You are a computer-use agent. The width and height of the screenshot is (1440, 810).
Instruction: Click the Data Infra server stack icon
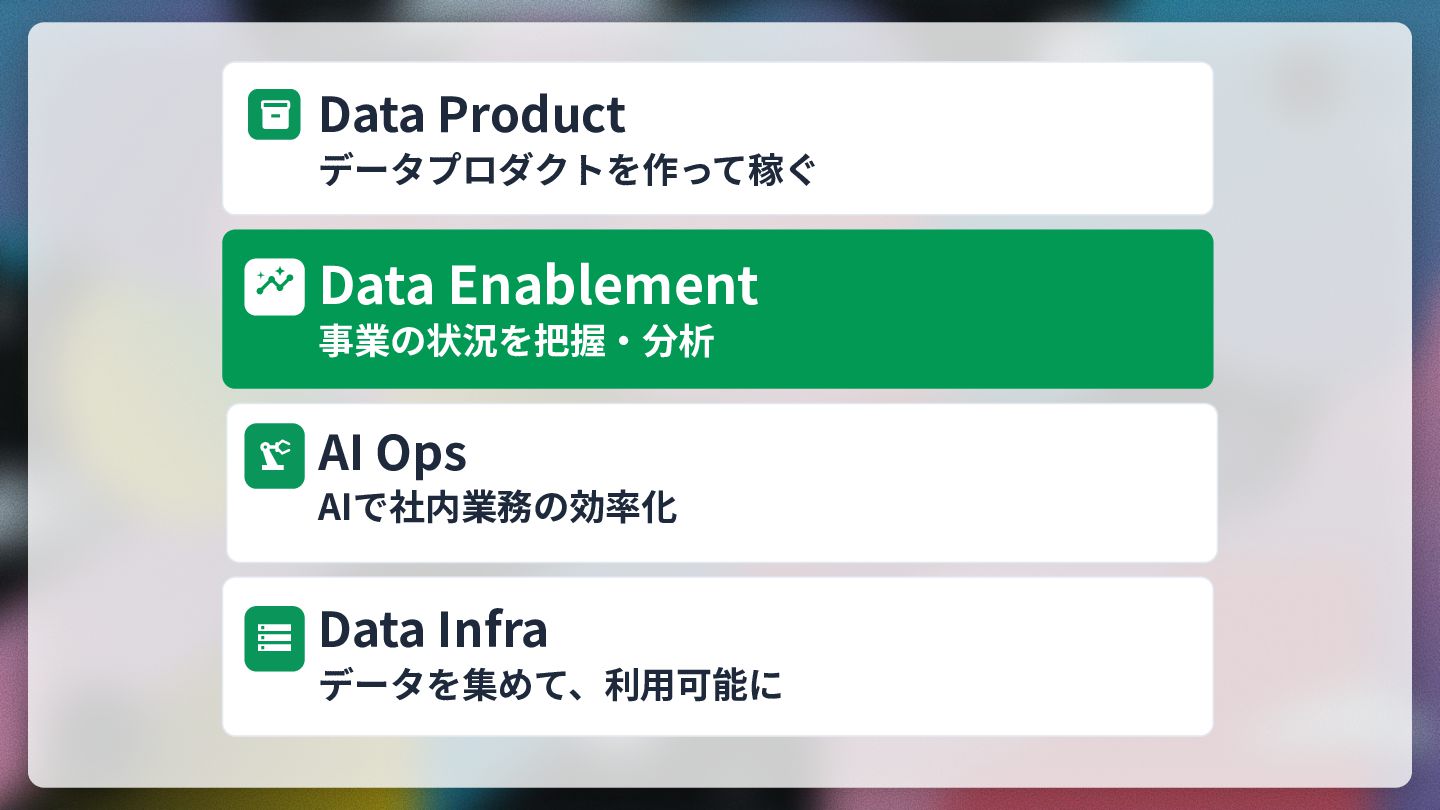[274, 638]
